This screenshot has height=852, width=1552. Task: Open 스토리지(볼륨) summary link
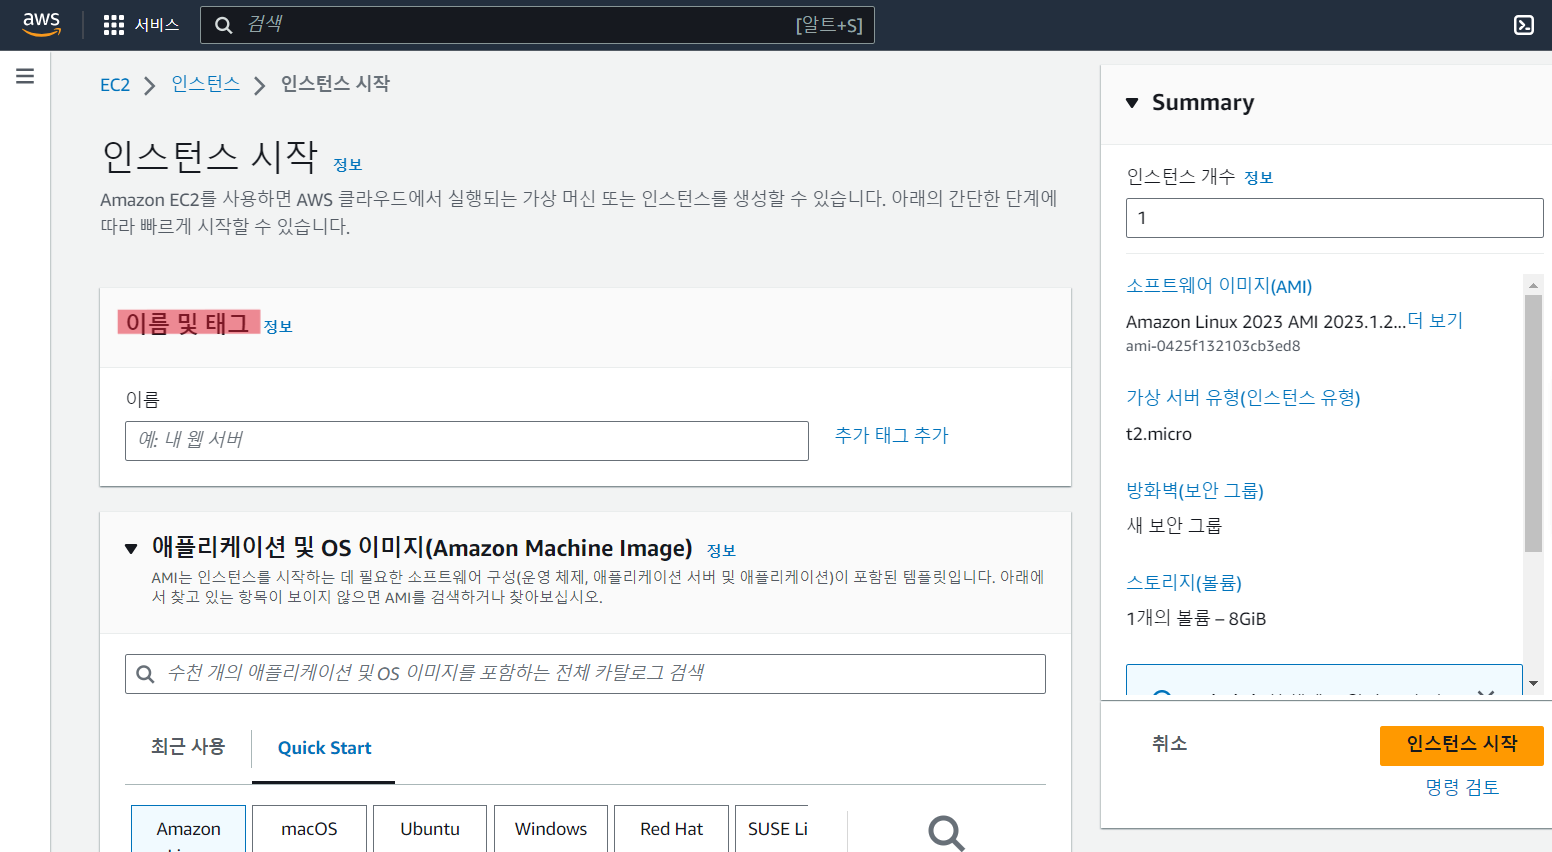1184,583
